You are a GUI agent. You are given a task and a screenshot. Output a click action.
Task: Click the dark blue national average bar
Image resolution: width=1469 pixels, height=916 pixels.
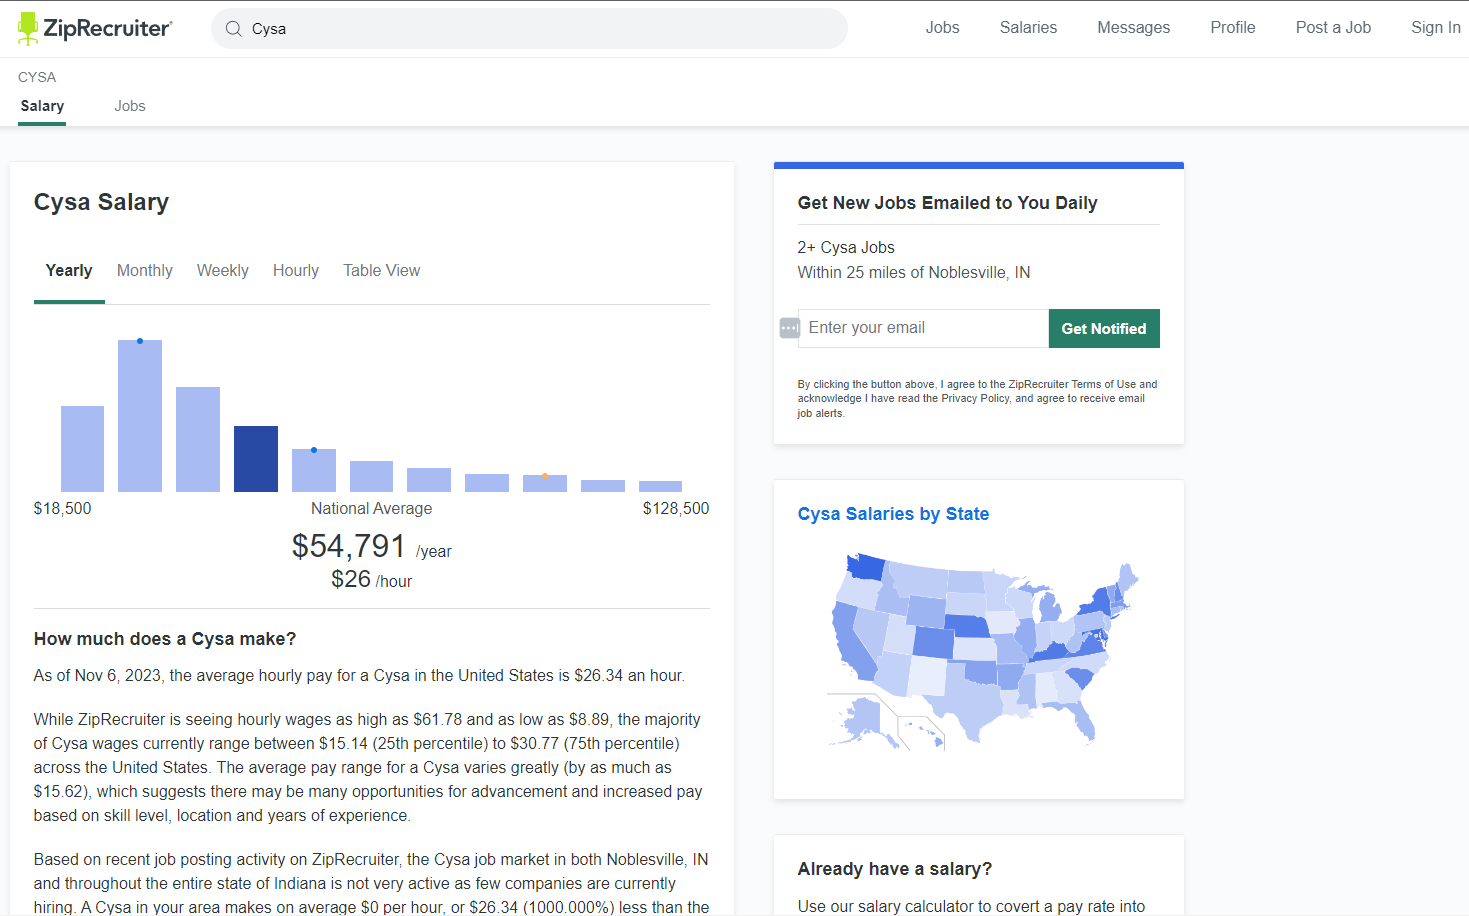point(256,459)
